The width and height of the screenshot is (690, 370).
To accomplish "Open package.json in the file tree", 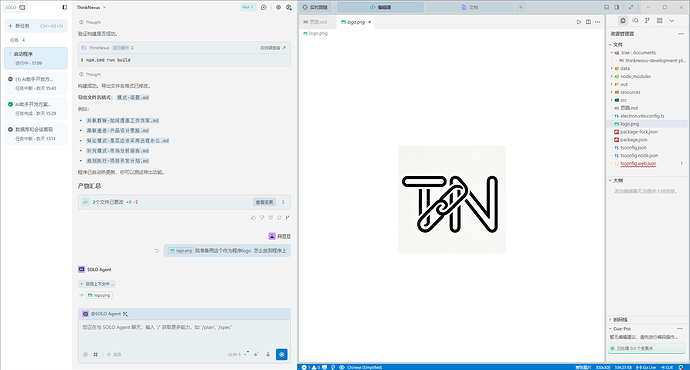I will tap(634, 140).
